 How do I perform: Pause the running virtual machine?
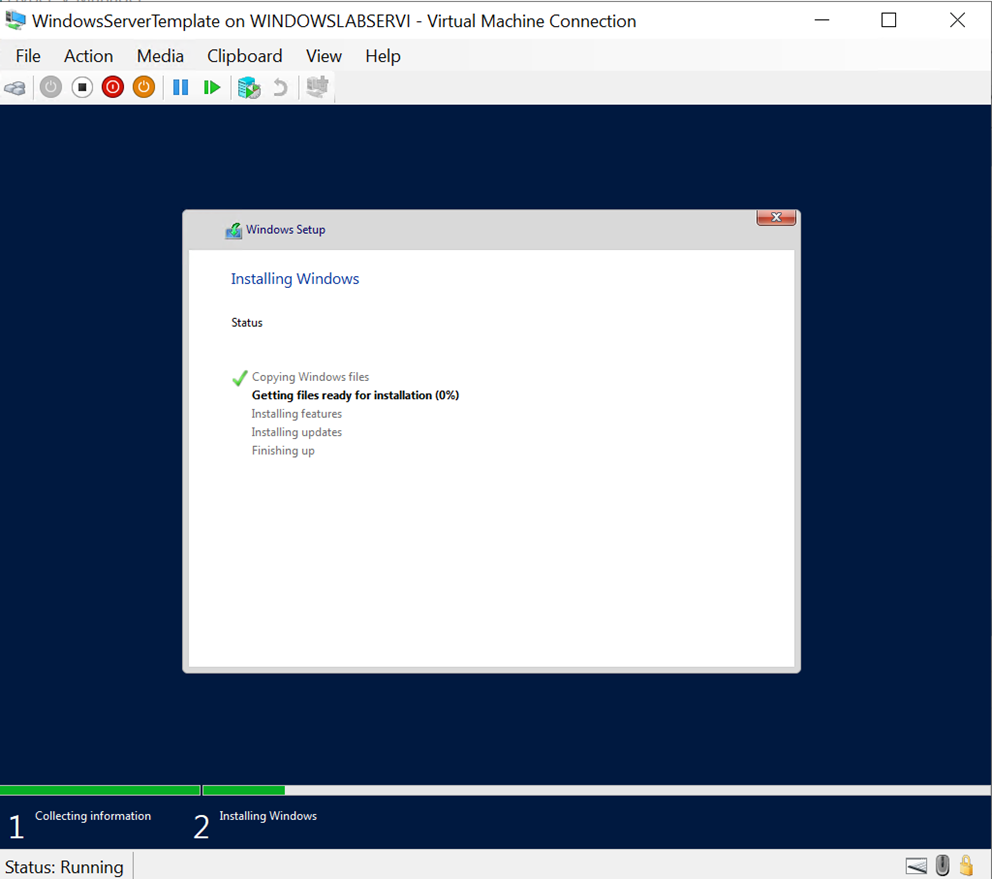(181, 87)
